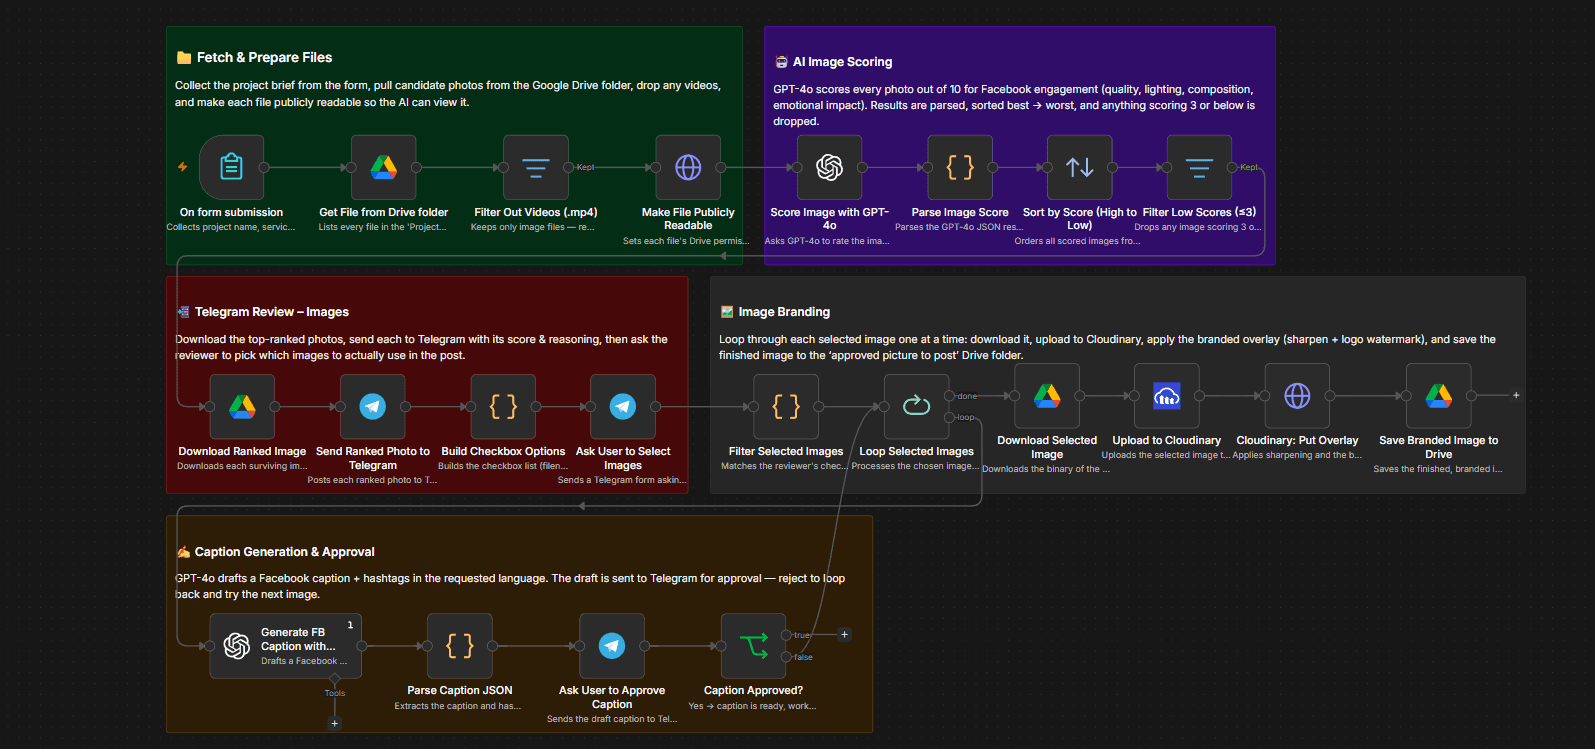
Task: Open the Get File from Drive folder node
Action: tap(384, 167)
